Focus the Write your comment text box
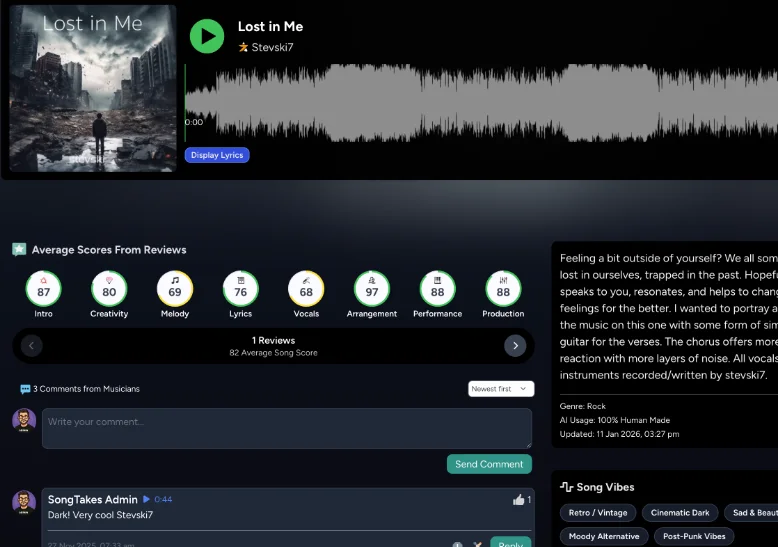The image size is (778, 547). point(286,428)
